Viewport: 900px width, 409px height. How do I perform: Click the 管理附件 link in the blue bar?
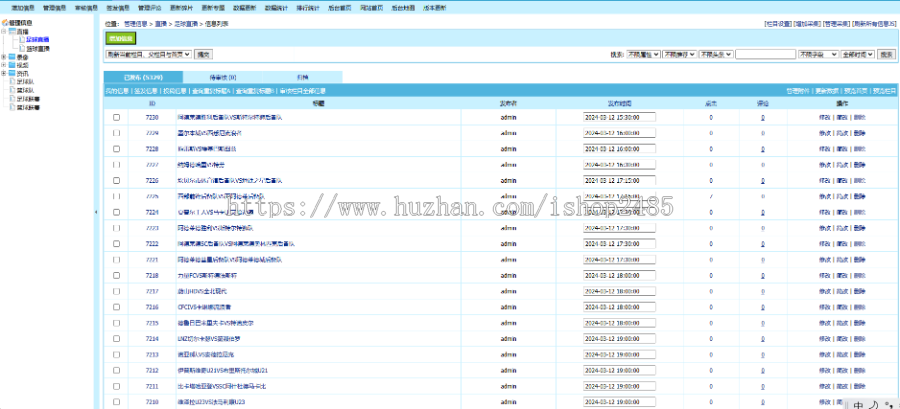(x=797, y=91)
